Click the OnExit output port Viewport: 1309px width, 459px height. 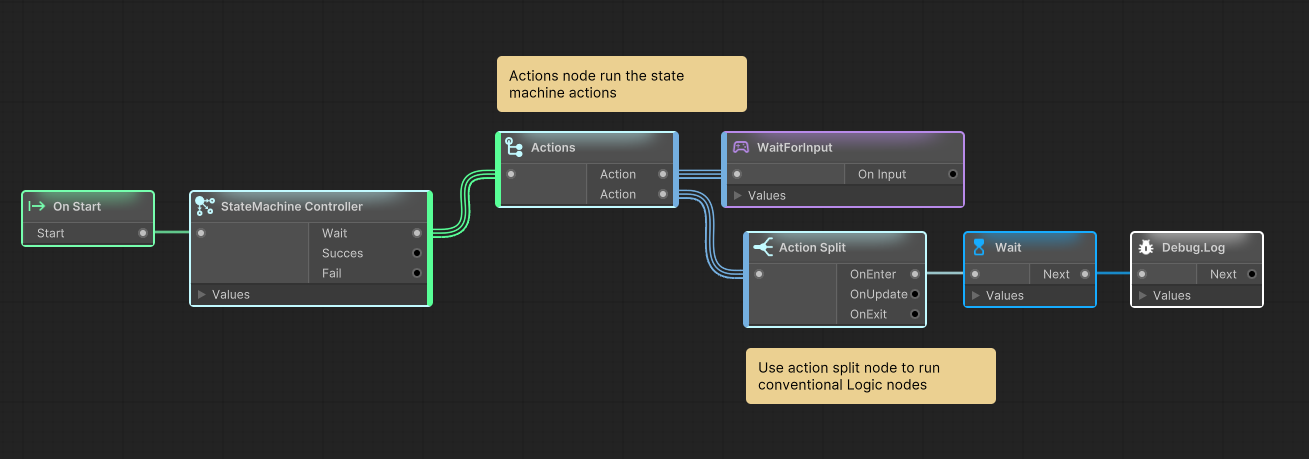(x=915, y=314)
